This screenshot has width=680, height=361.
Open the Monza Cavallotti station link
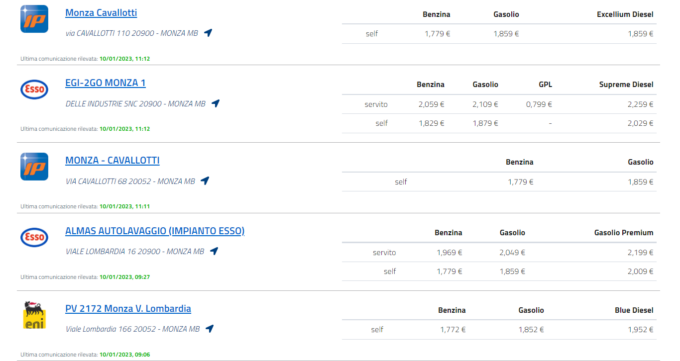[x=101, y=13]
